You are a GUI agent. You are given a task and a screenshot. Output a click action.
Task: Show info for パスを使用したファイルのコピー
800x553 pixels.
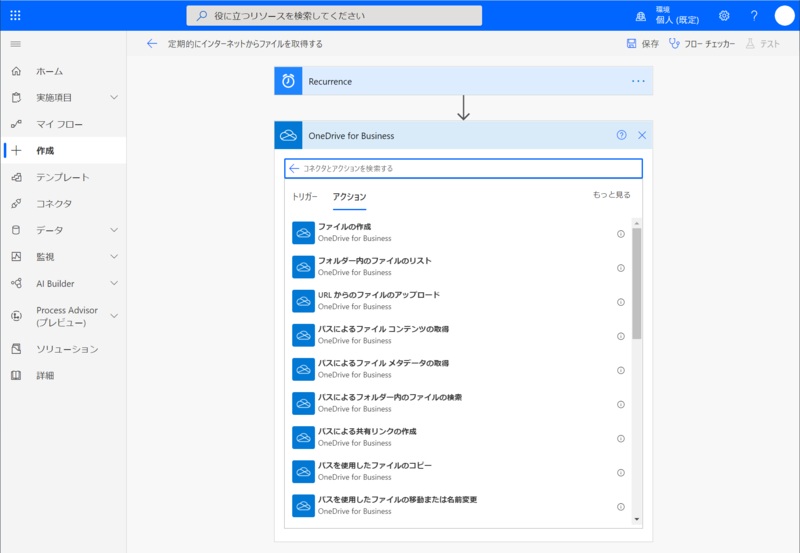[x=621, y=473]
